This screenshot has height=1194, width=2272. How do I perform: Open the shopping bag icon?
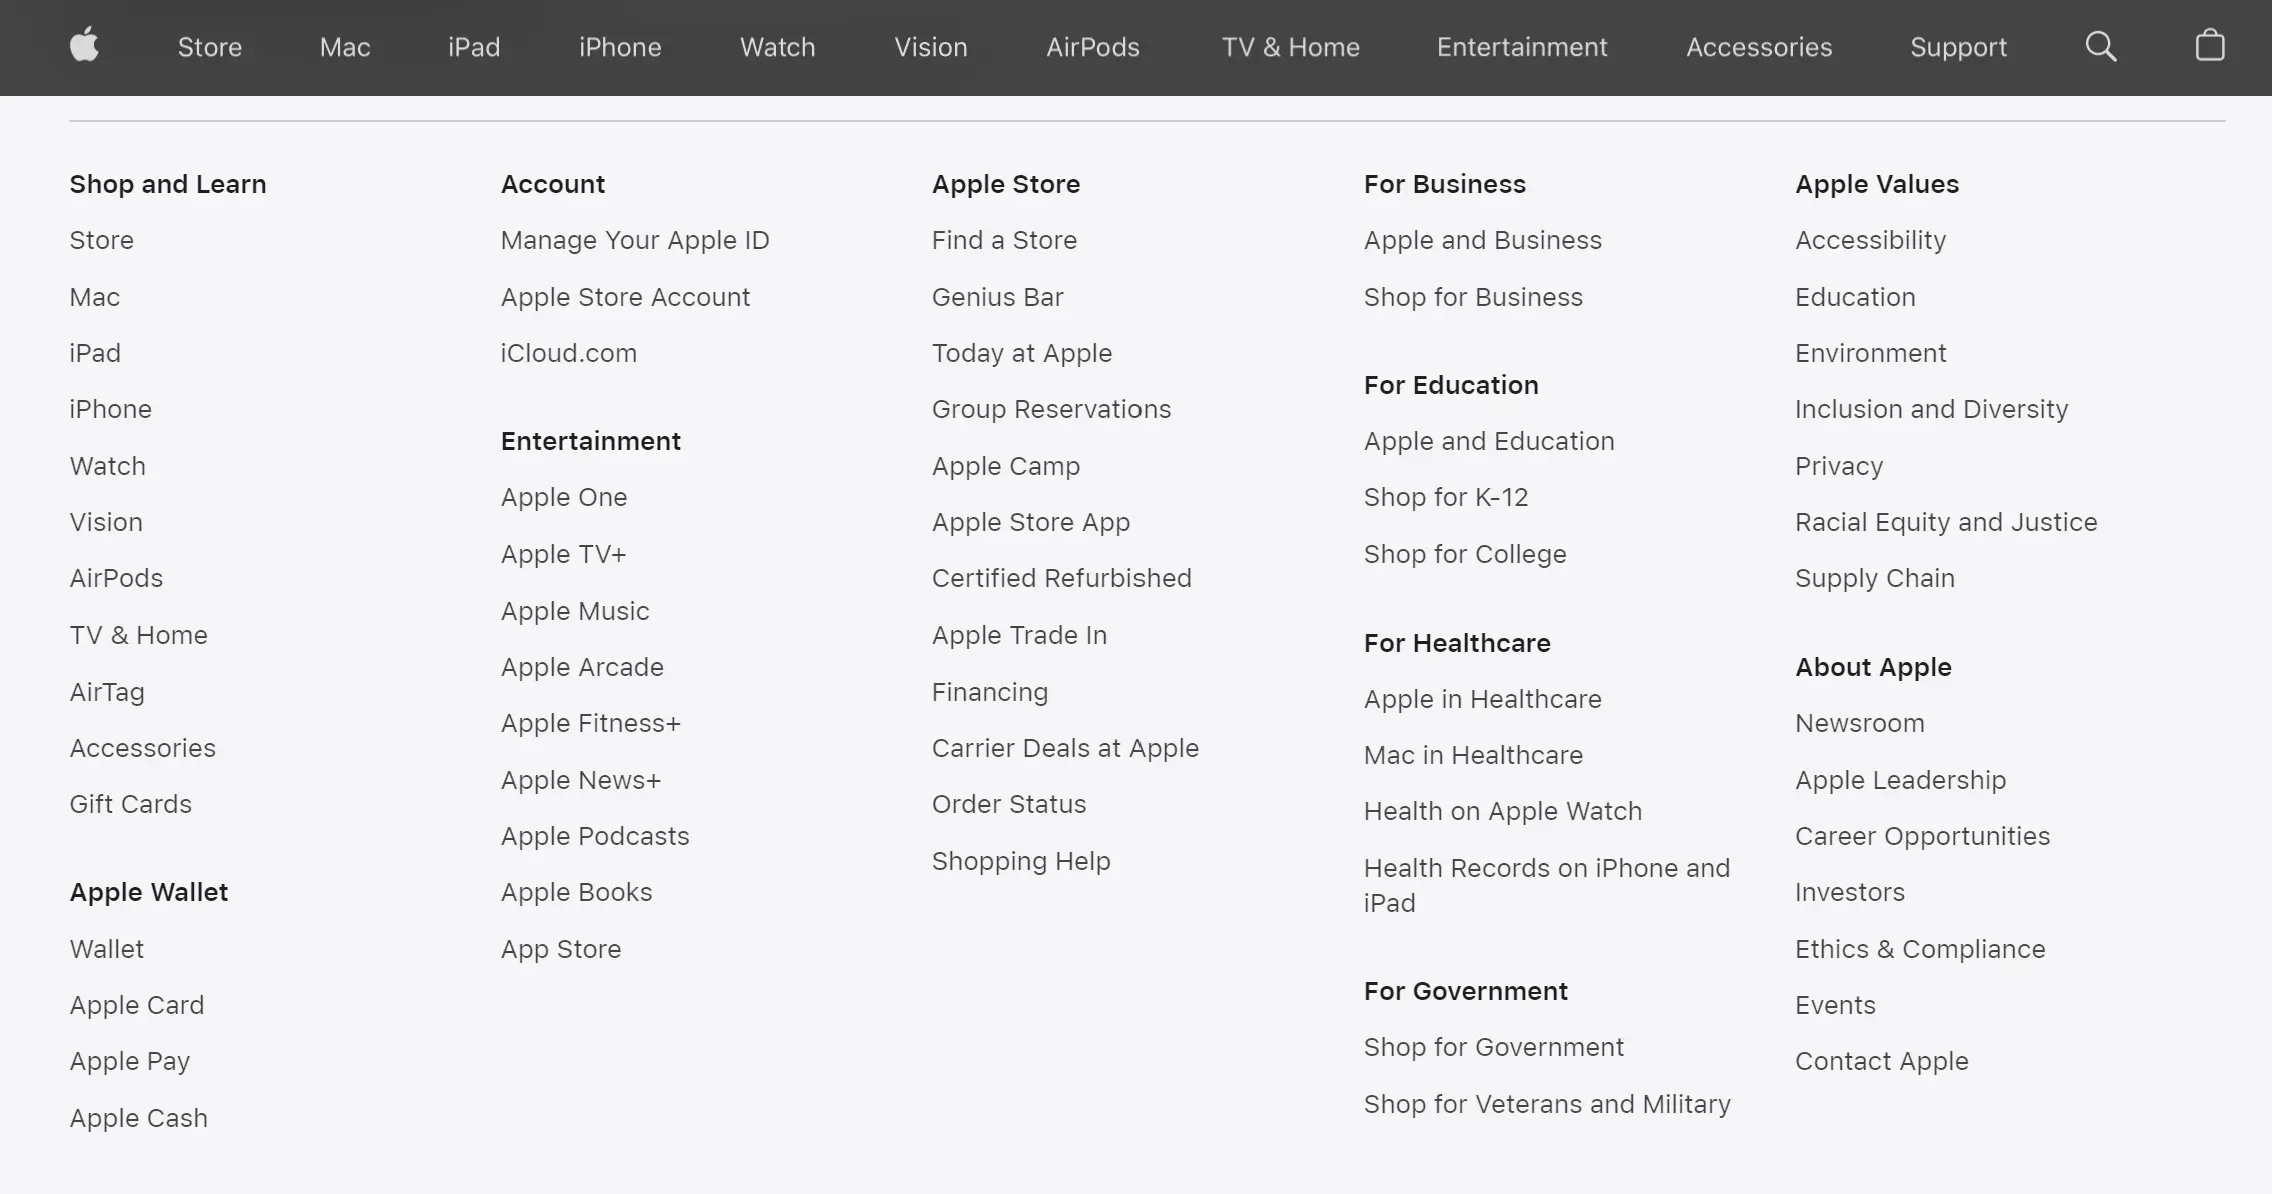[x=2209, y=46]
